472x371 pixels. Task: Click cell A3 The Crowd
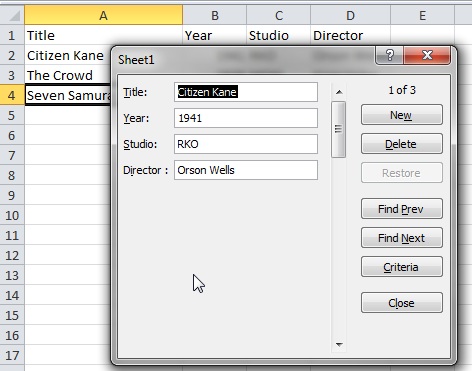(x=68, y=75)
